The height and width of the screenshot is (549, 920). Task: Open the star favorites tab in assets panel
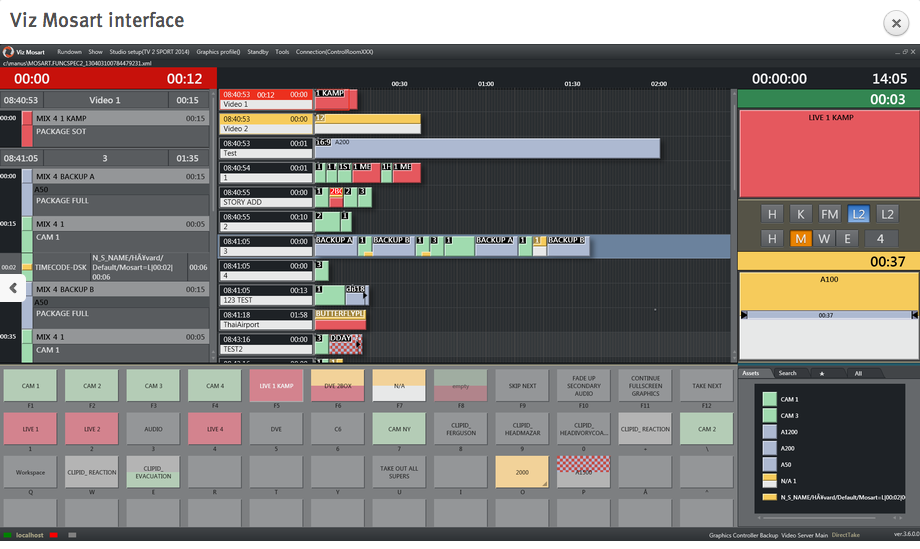[822, 373]
